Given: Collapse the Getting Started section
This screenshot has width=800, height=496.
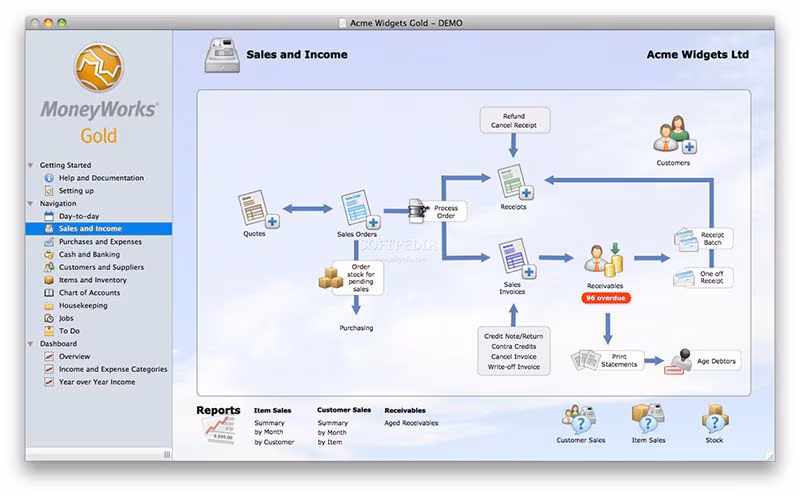Looking at the screenshot, I should click(x=31, y=165).
